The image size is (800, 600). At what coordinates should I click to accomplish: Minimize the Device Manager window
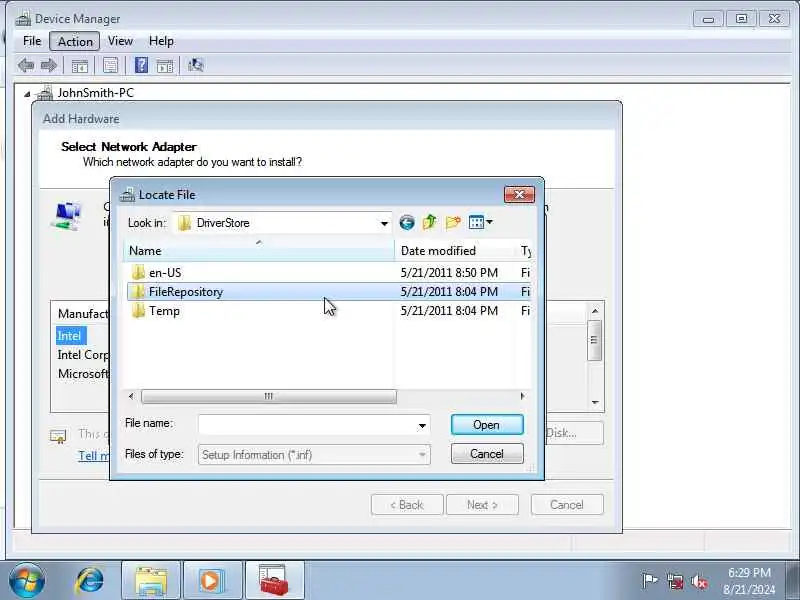click(708, 19)
